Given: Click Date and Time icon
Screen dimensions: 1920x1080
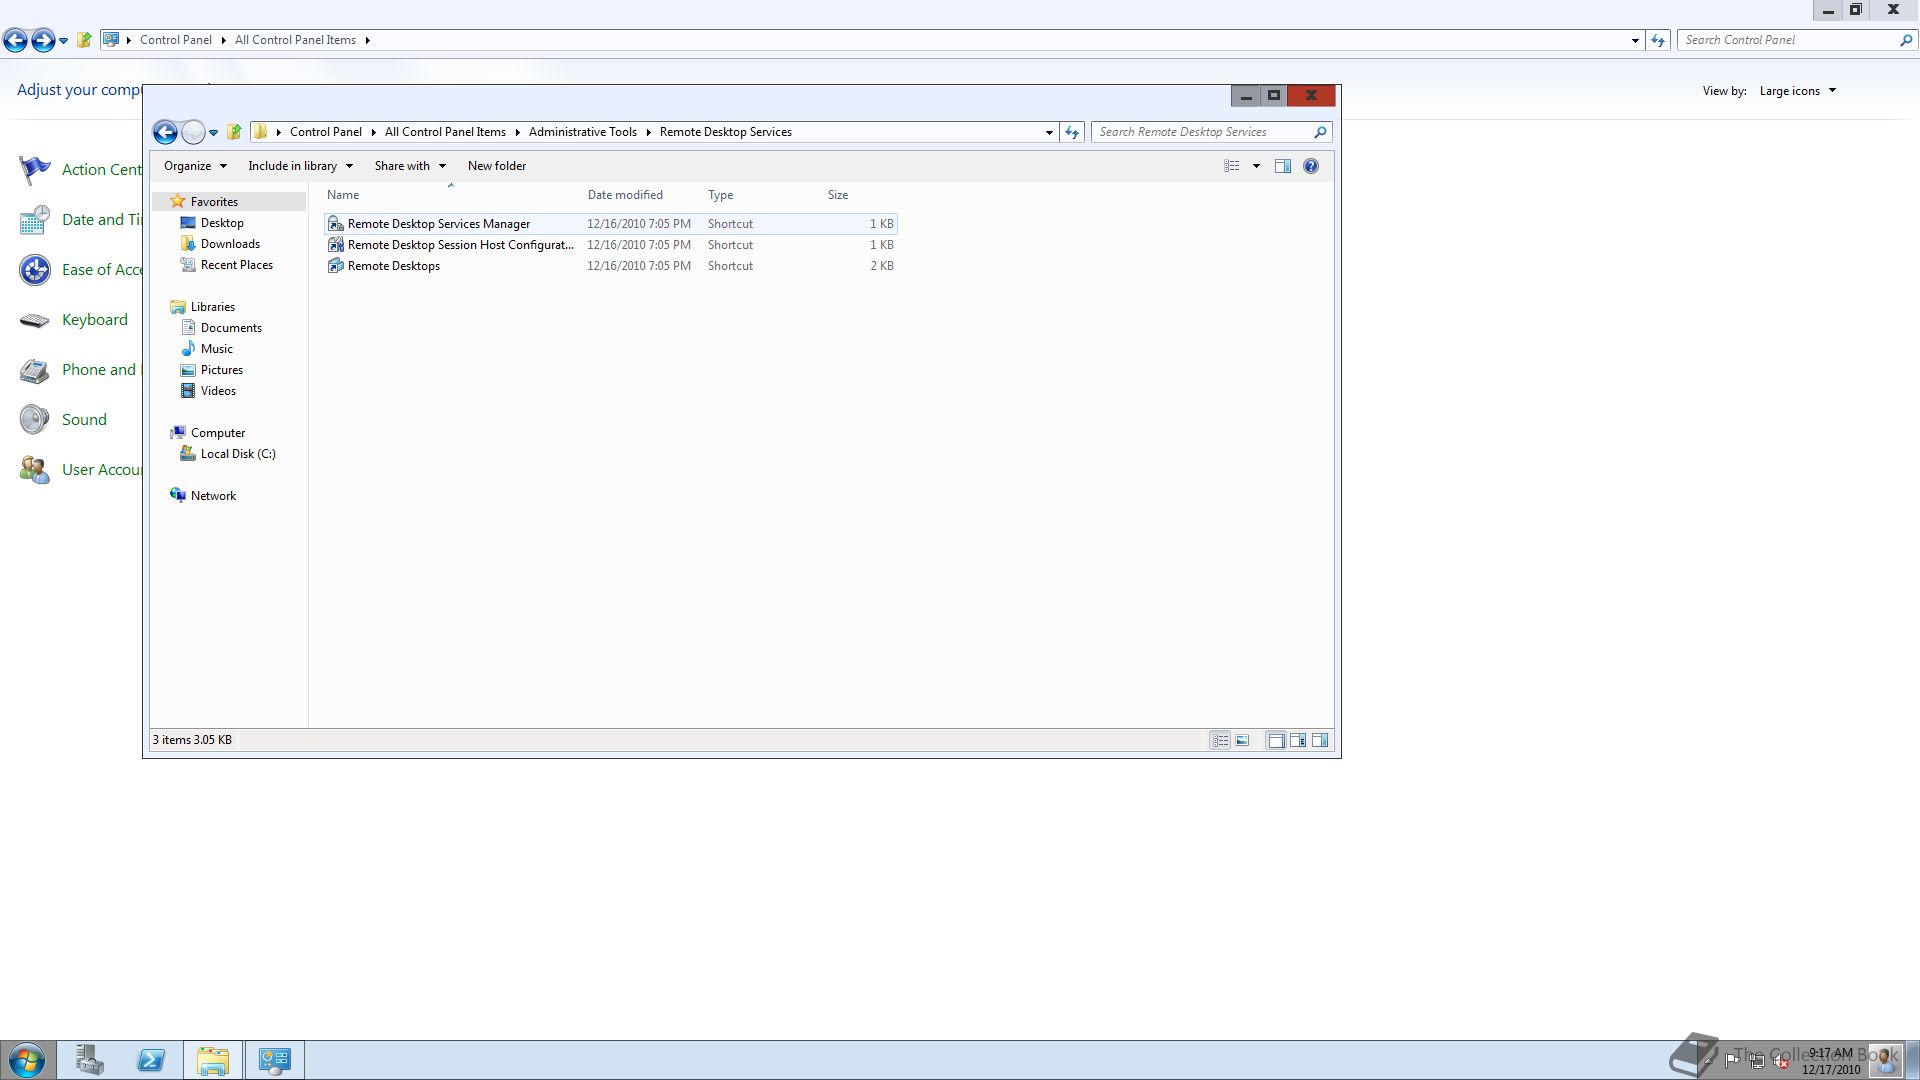Looking at the screenshot, I should click(x=34, y=220).
